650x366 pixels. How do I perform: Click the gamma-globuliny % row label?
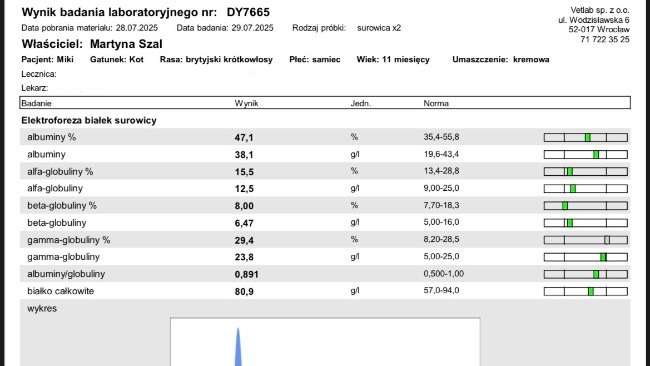69,240
